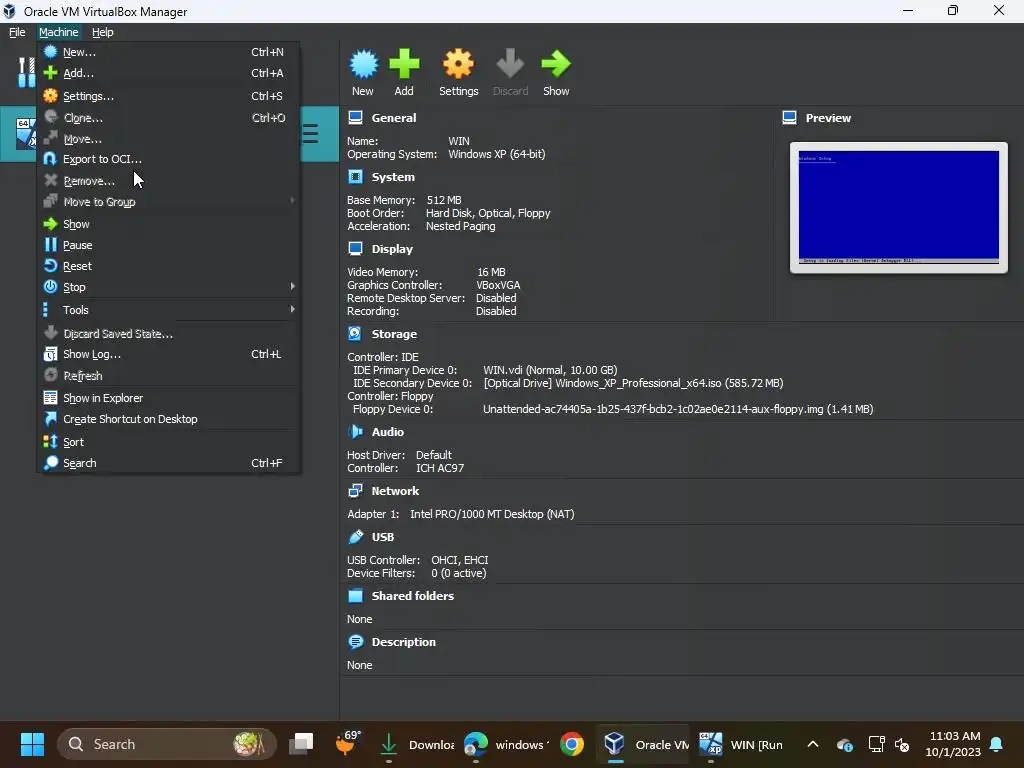This screenshot has width=1024, height=768.
Task: Click the muted volume tray icon
Action: tap(902, 744)
